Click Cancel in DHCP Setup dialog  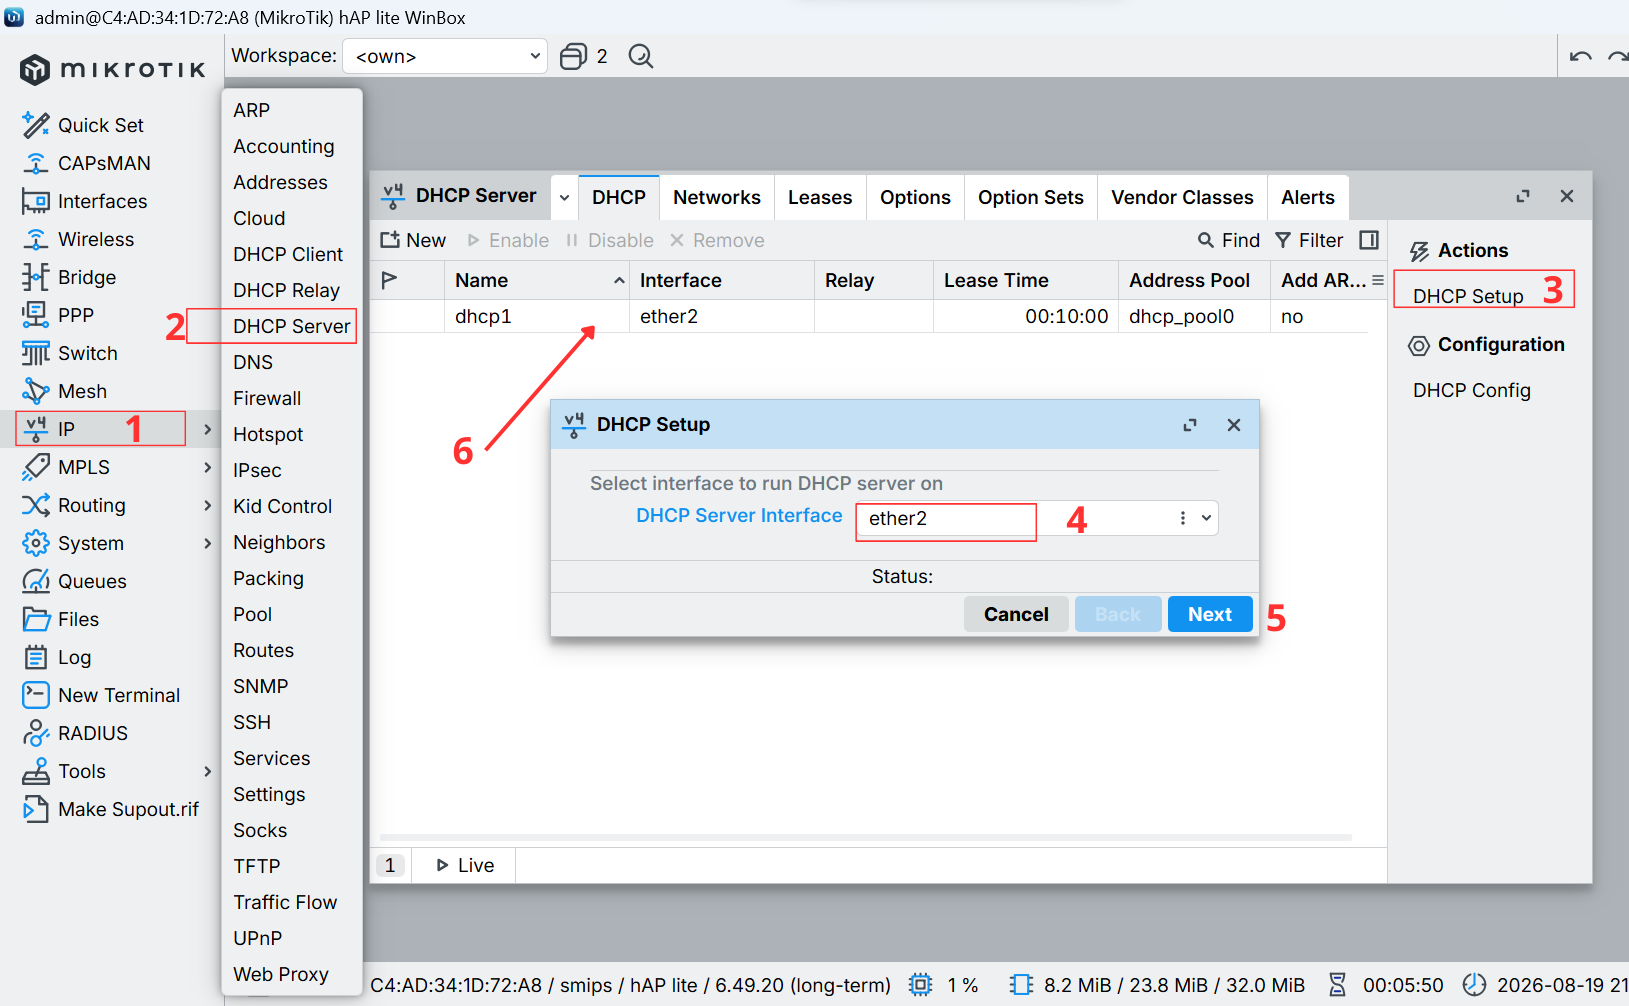pos(1016,614)
